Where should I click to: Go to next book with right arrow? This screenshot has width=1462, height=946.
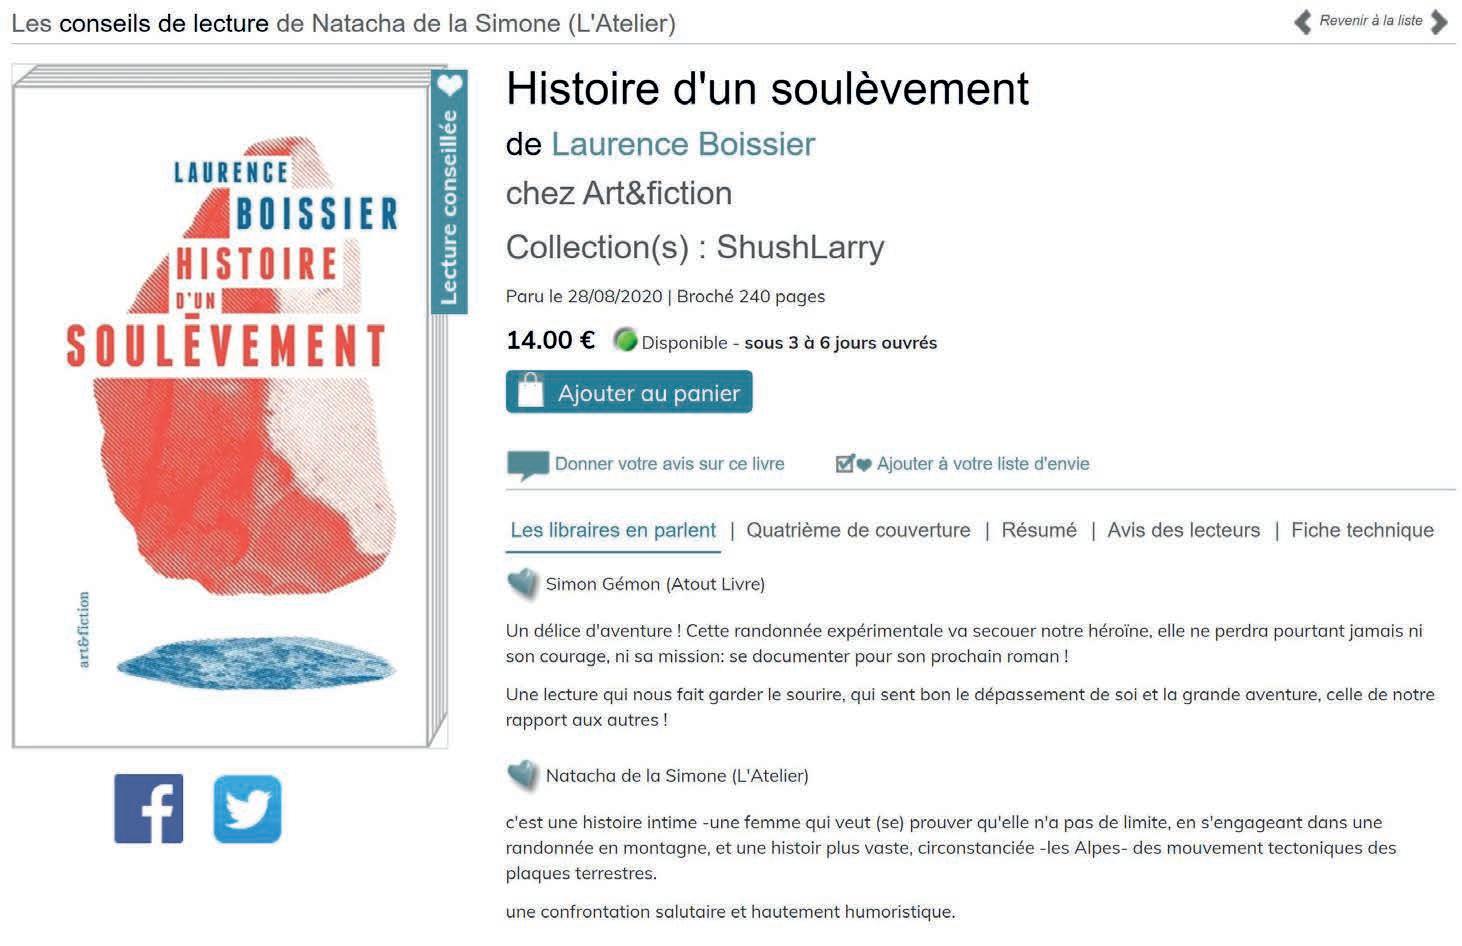tap(1439, 22)
